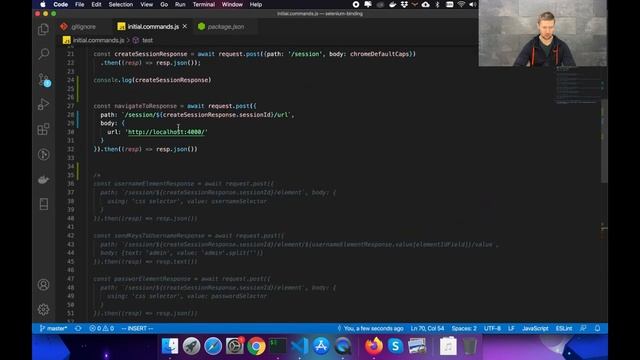Click the -- INSERT -- mode indicator

click(x=137, y=328)
